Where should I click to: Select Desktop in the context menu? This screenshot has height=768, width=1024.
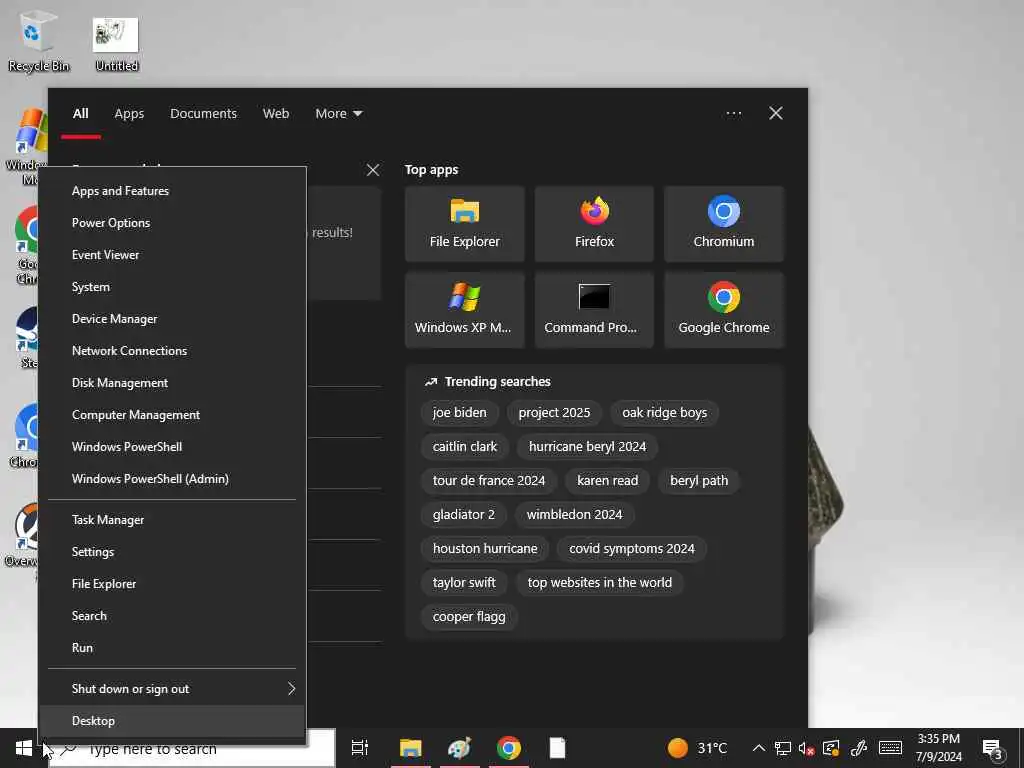[172, 721]
